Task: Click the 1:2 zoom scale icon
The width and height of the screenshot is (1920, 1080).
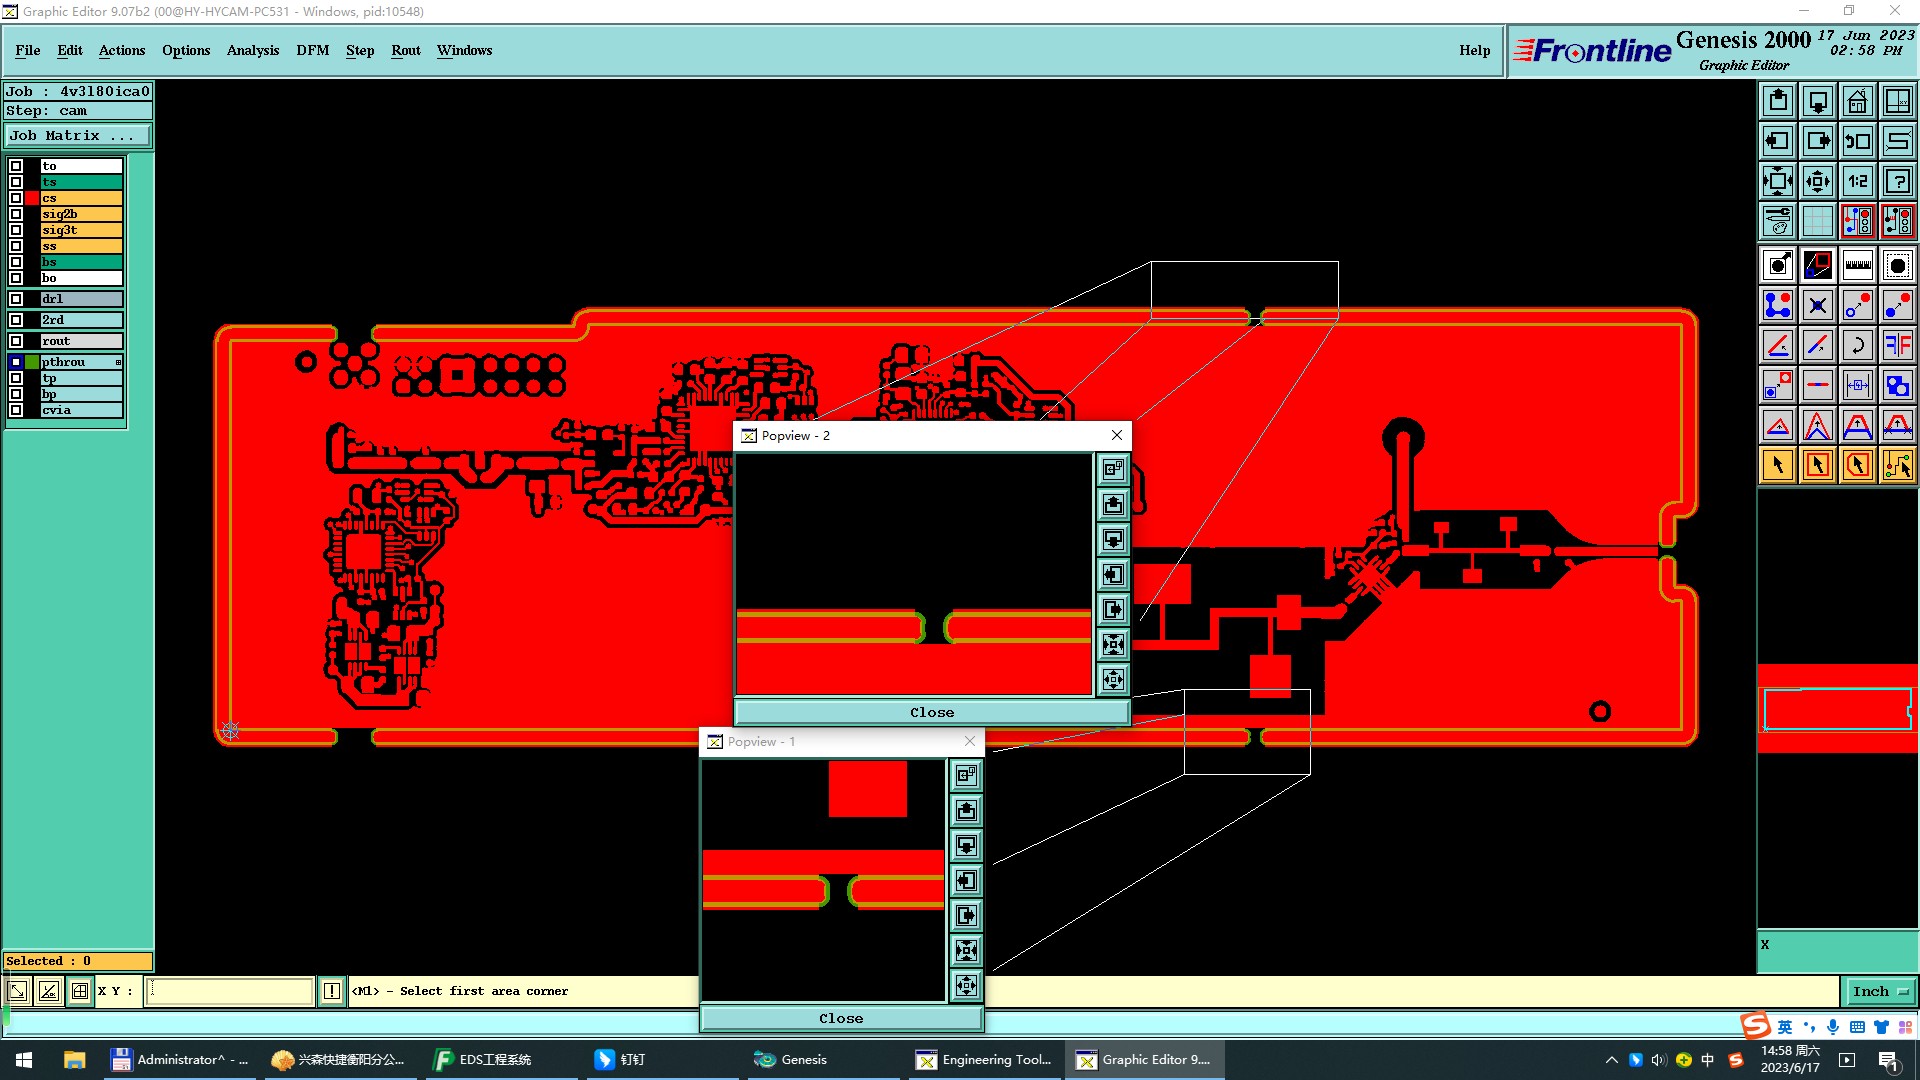Action: [x=1857, y=181]
